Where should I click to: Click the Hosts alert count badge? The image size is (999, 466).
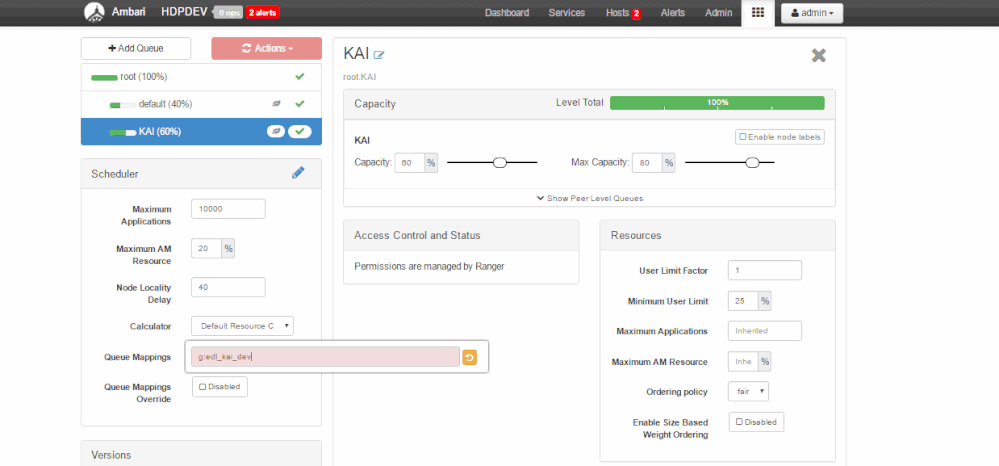636,13
